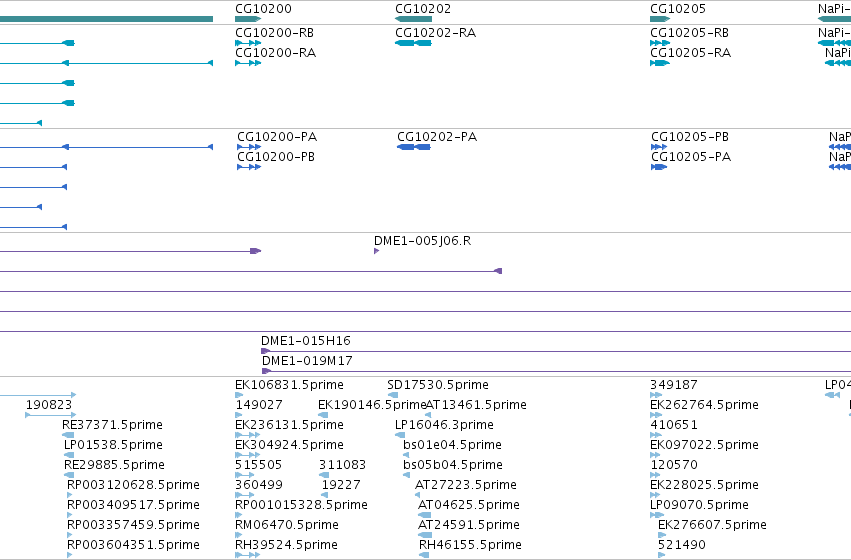
Task: Click EST label RM06470.5prime
Action: [287, 525]
